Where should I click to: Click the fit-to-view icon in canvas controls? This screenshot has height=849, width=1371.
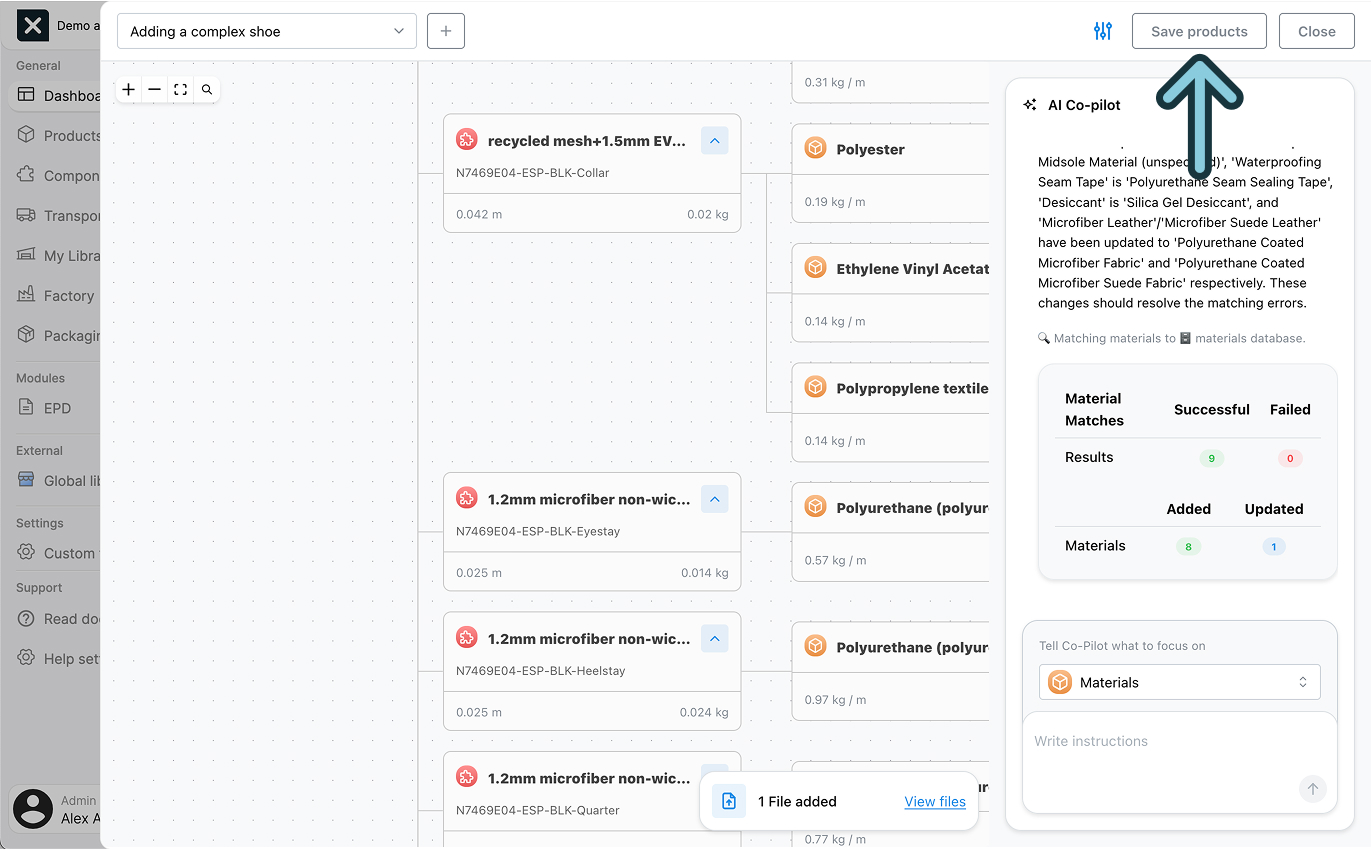180,90
